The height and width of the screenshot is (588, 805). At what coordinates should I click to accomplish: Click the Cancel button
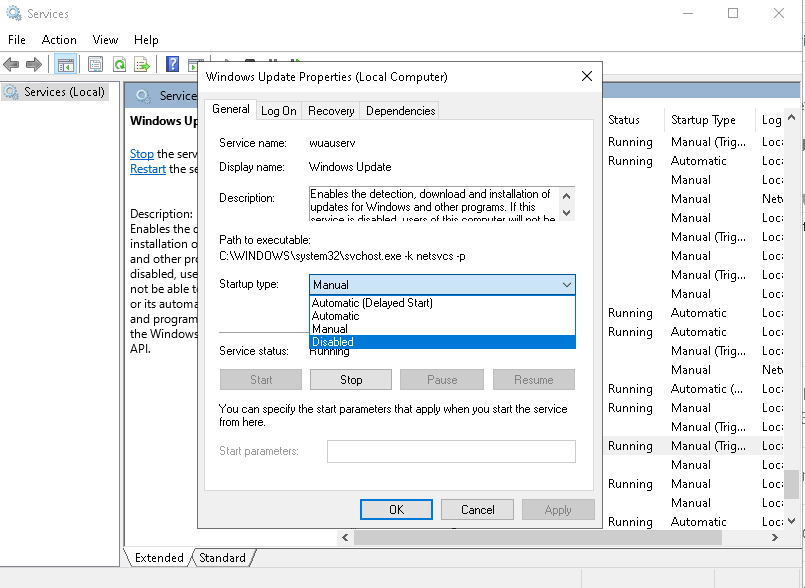point(477,509)
